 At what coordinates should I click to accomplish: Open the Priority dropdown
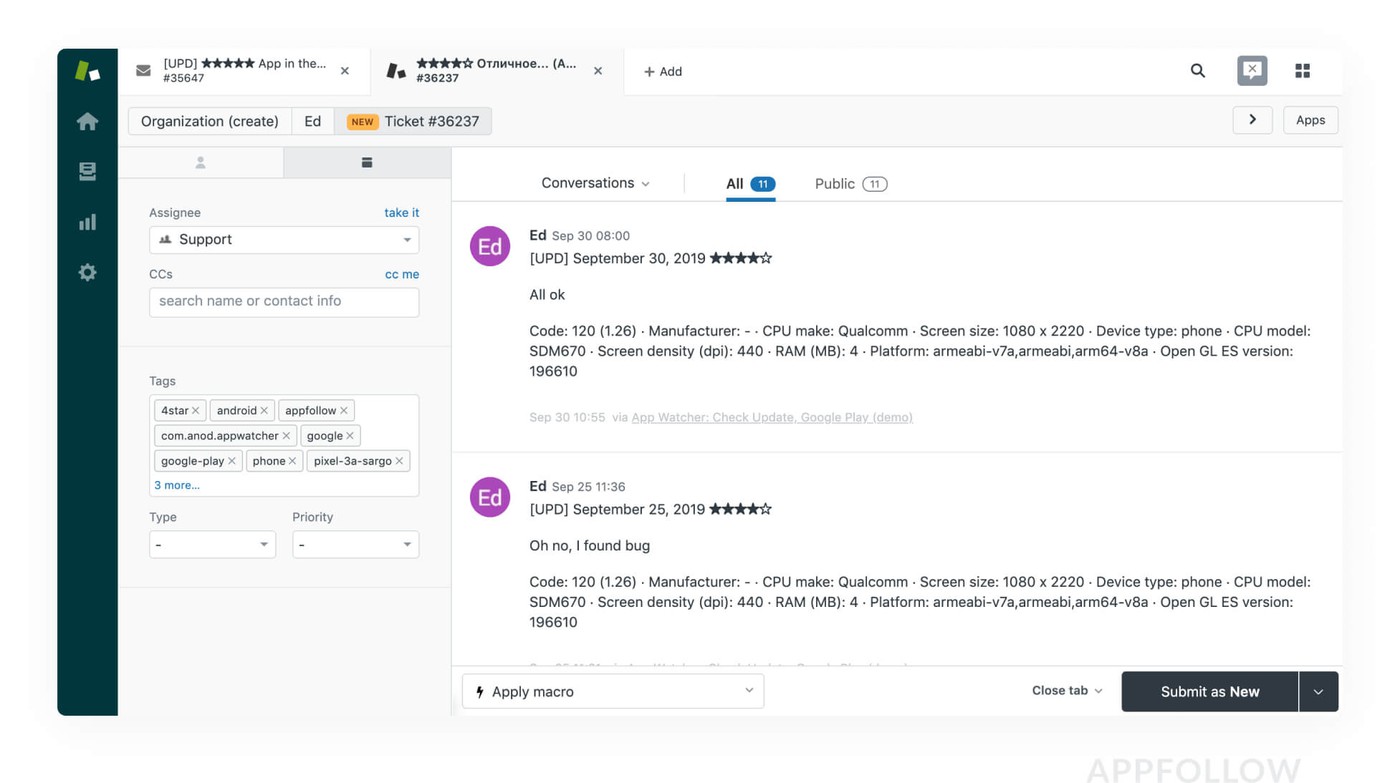coord(355,545)
